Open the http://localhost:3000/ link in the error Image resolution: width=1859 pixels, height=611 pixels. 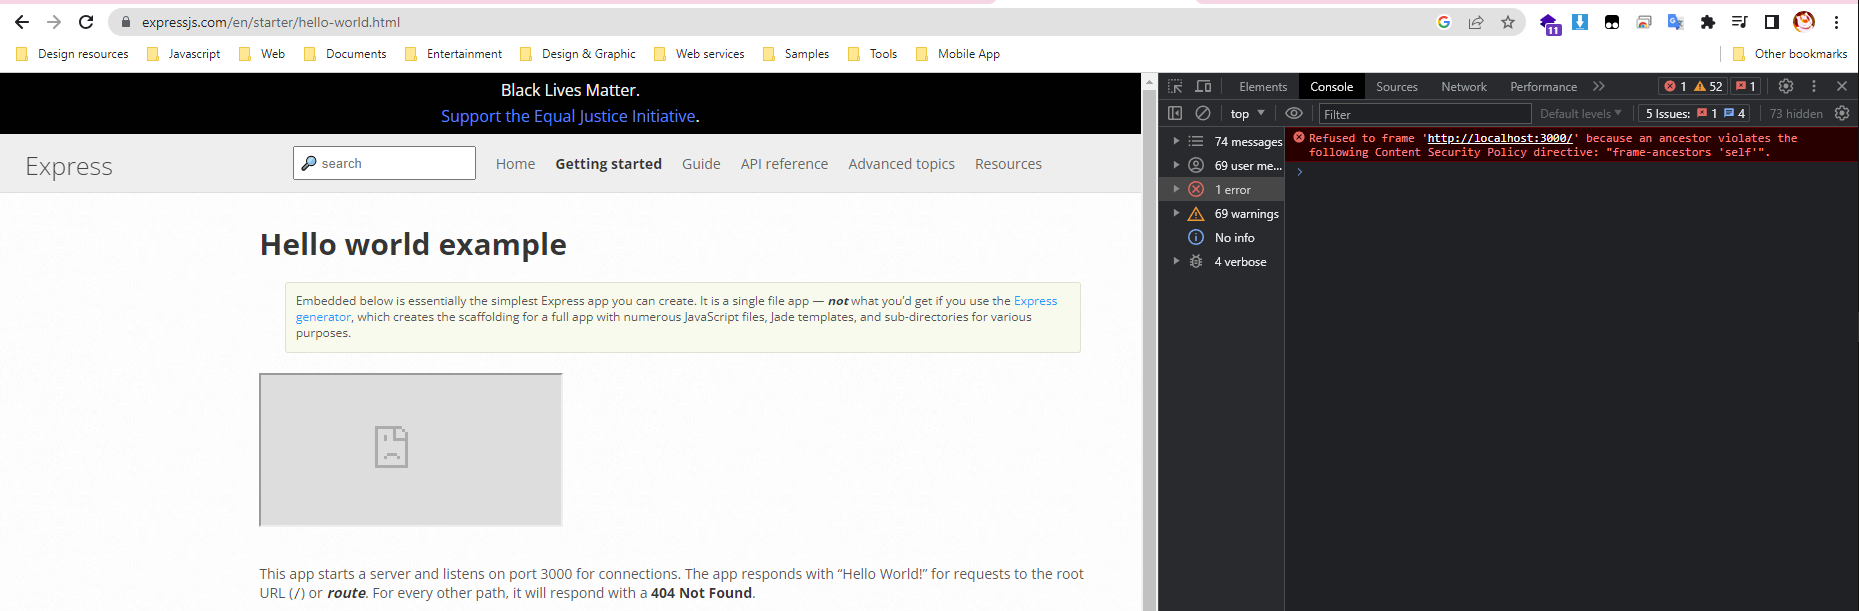coord(1500,138)
